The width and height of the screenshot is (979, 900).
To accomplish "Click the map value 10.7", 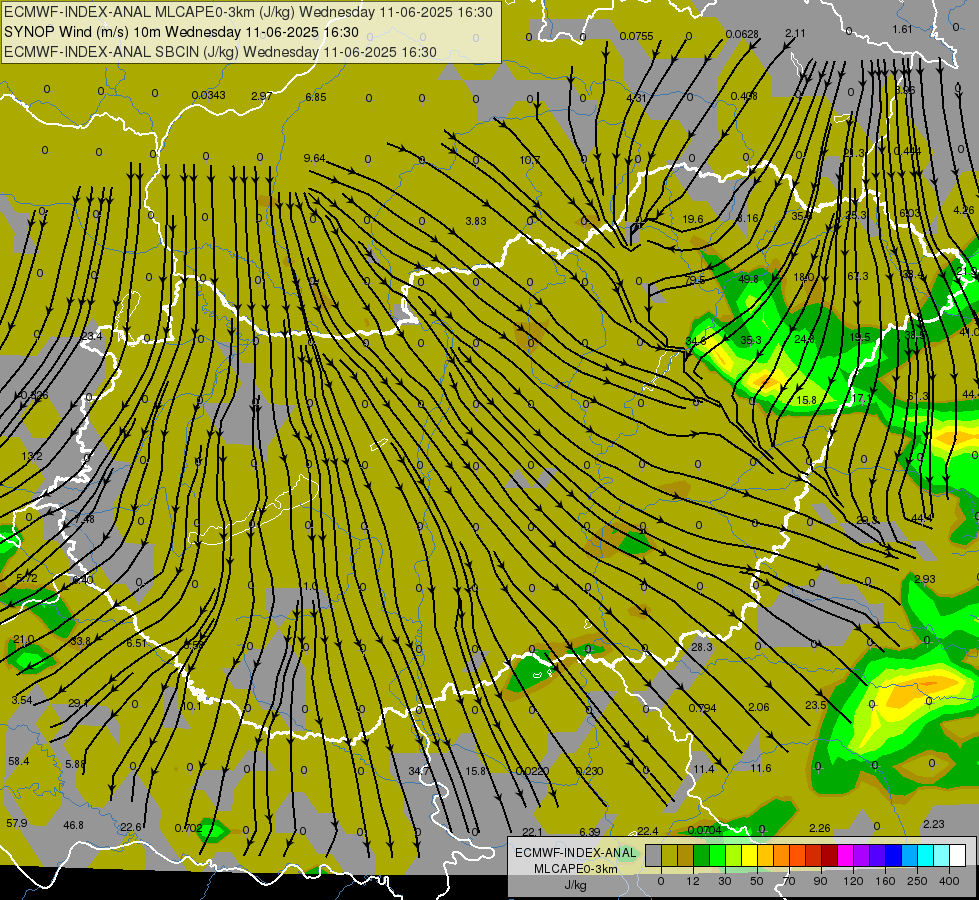I will tap(529, 160).
